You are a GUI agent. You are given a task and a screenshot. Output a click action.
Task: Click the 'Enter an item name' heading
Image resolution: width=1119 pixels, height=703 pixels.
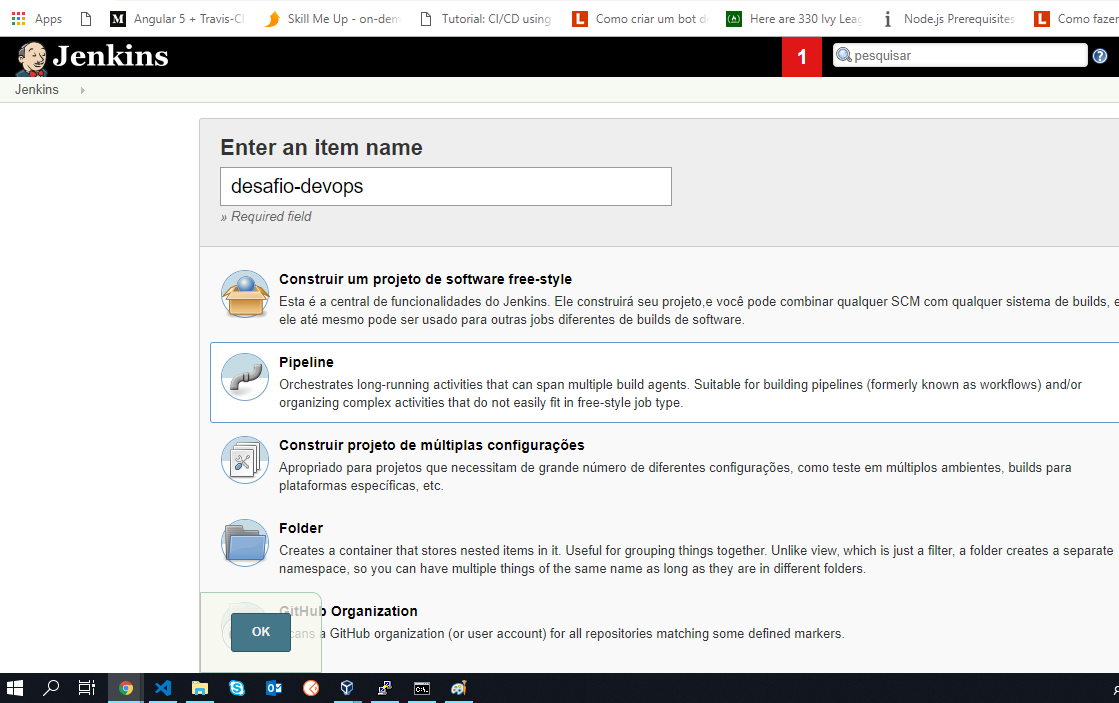(321, 147)
